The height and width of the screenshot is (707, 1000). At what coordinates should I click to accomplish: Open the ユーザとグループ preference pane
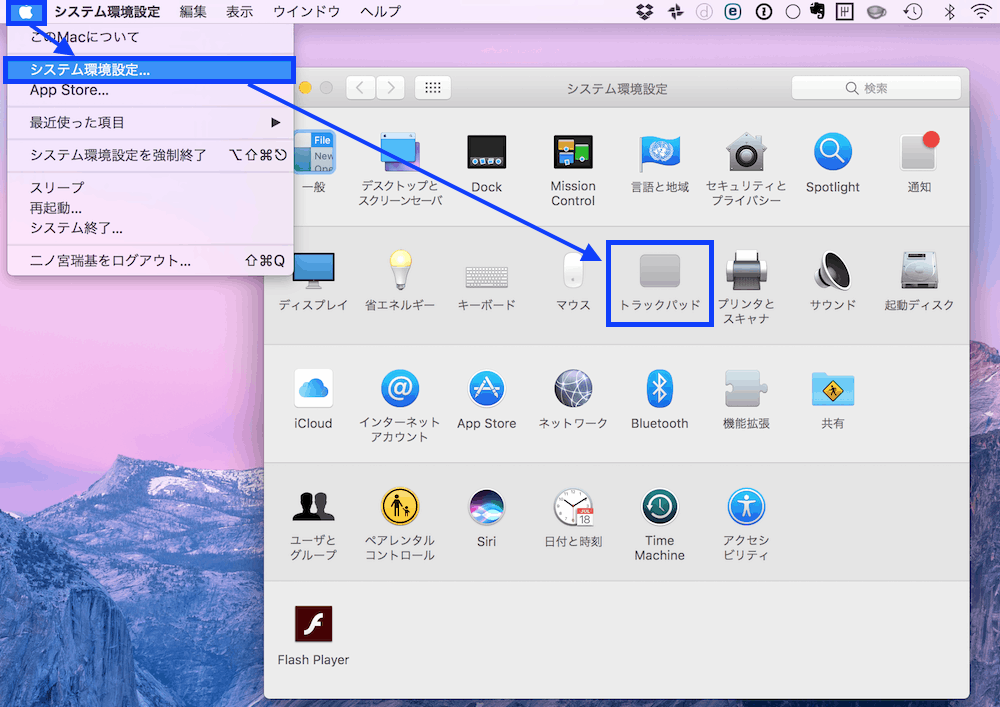click(313, 524)
